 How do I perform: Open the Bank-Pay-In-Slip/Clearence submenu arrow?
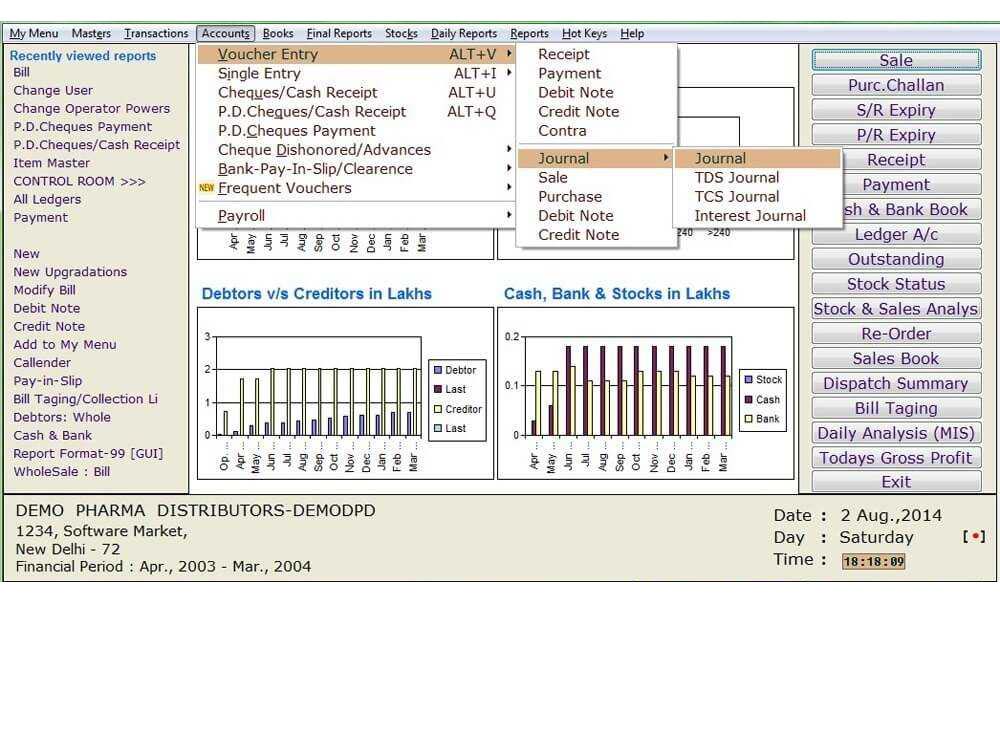(x=508, y=168)
